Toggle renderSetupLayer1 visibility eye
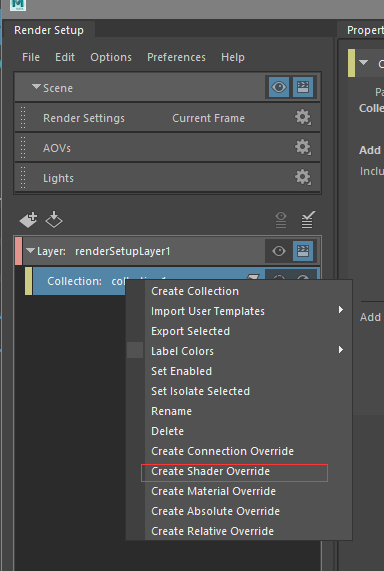Screen dimensions: 384x571 279,251
